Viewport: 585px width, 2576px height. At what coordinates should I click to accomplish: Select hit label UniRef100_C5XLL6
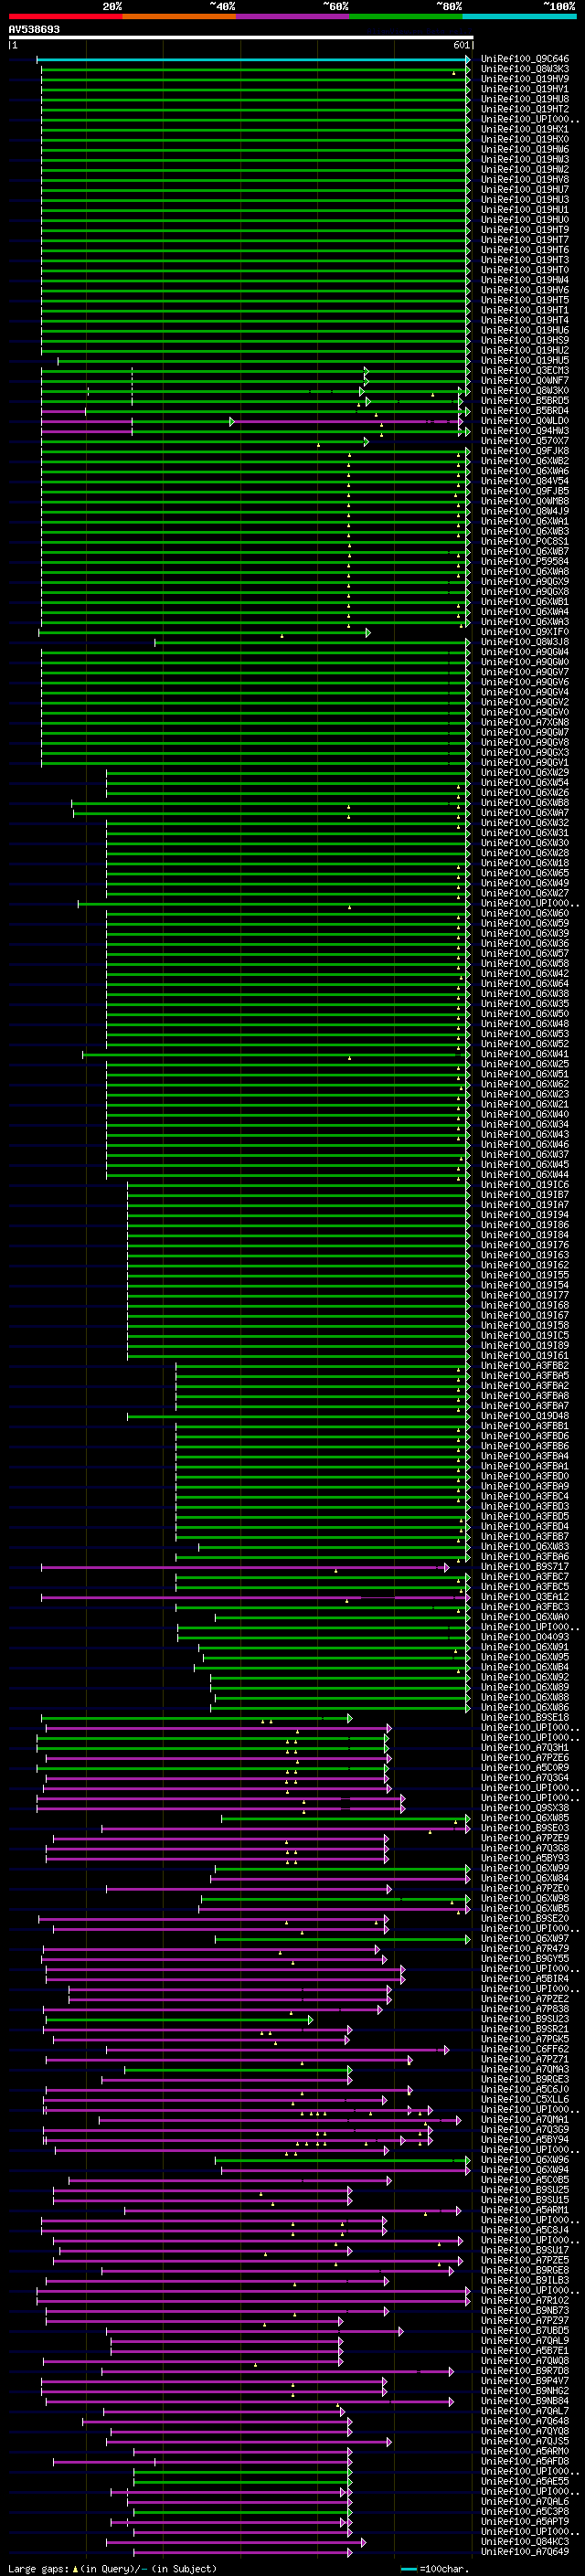tap(525, 2099)
